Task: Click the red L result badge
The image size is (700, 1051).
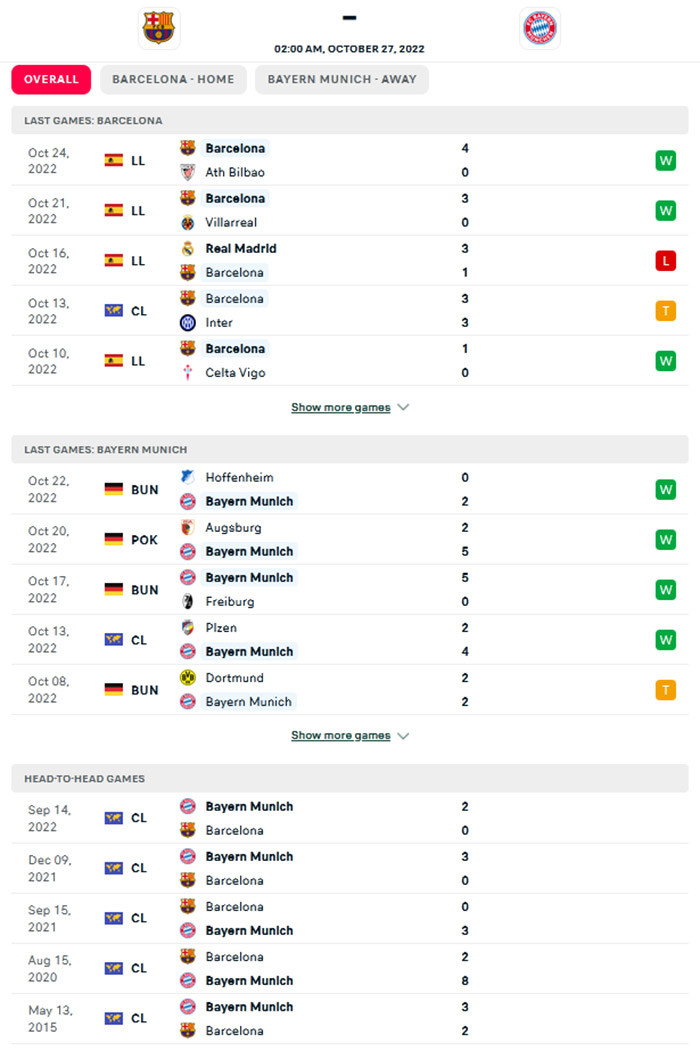Action: pos(665,261)
